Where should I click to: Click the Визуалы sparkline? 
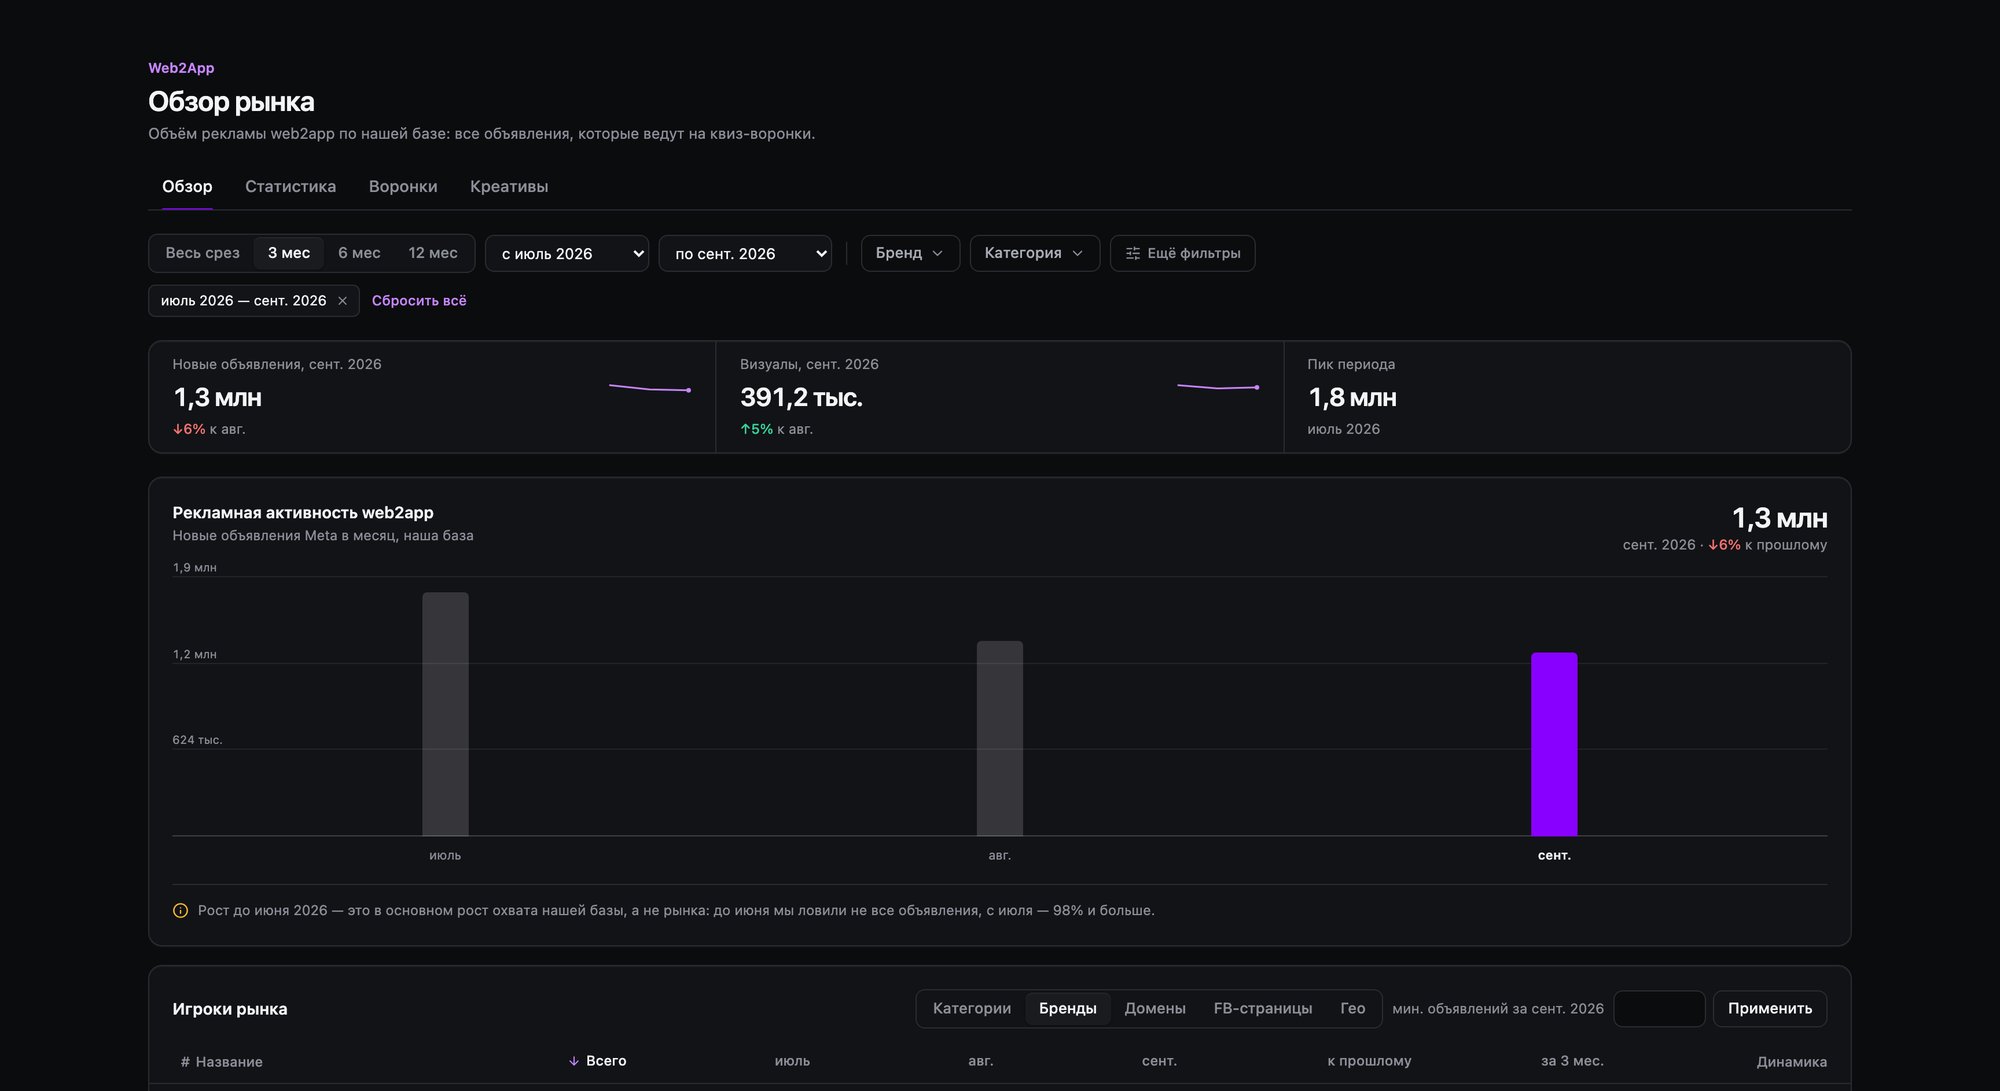[1218, 387]
